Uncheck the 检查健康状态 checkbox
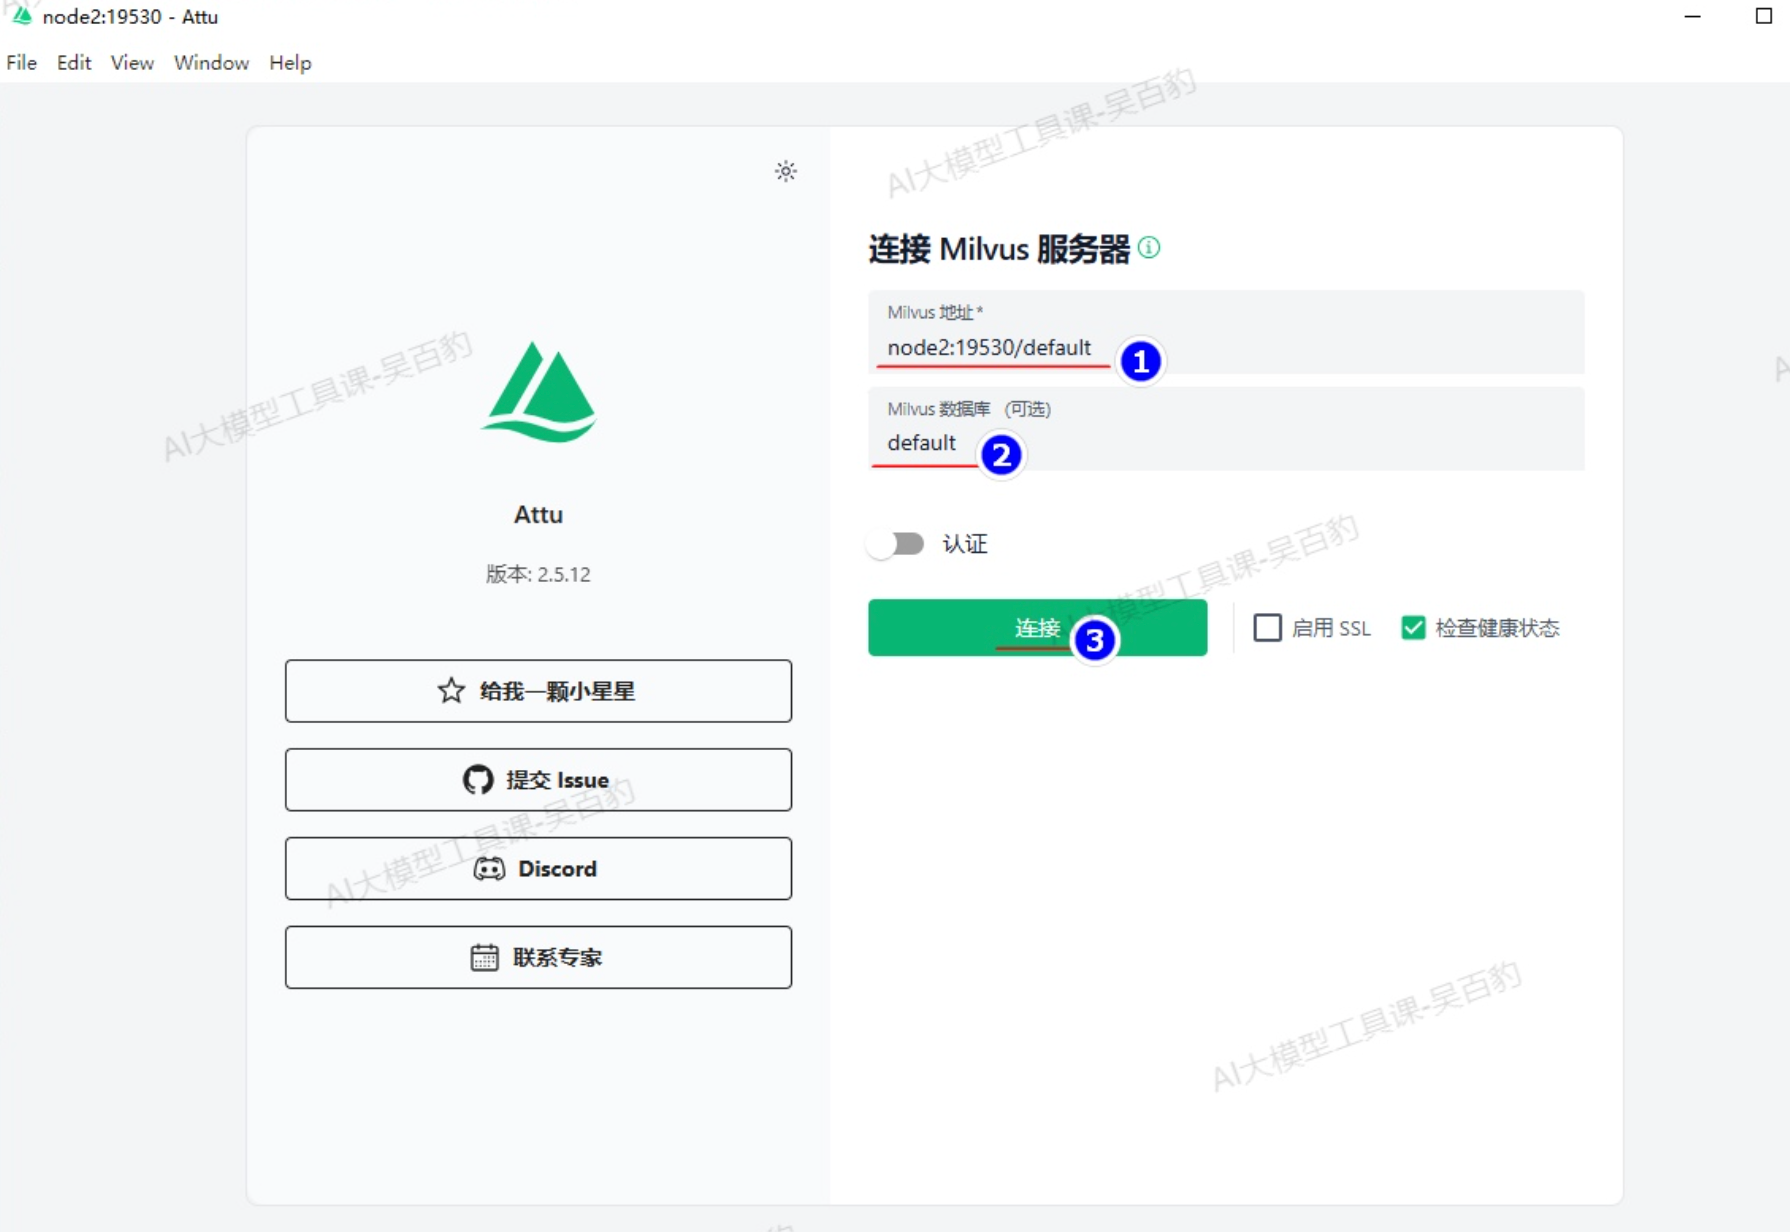Viewport: 1790px width, 1232px height. pyautogui.click(x=1413, y=628)
